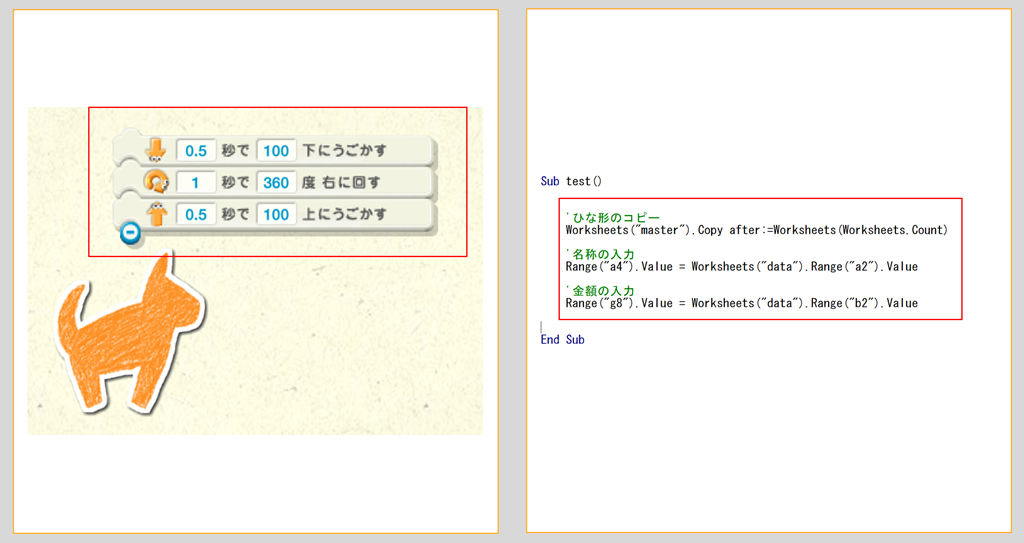Click the rotate icon on the turn-right block
This screenshot has height=543, width=1024.
(156, 182)
